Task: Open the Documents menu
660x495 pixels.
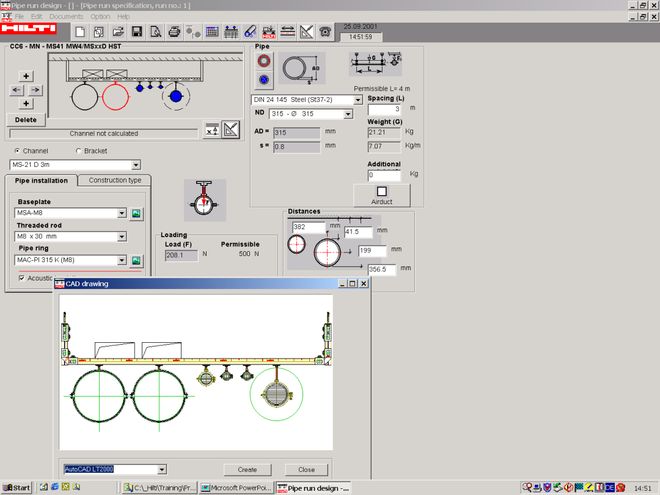Action: point(66,17)
